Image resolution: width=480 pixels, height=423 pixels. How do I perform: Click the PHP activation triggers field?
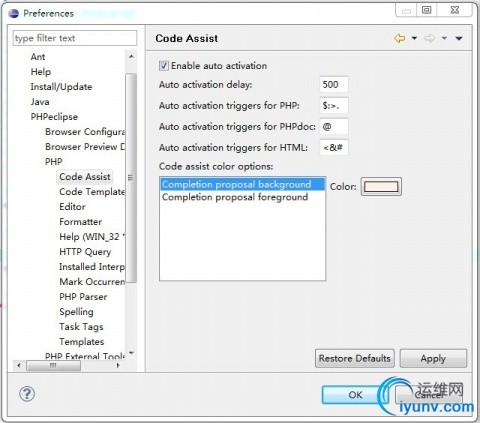(x=334, y=105)
